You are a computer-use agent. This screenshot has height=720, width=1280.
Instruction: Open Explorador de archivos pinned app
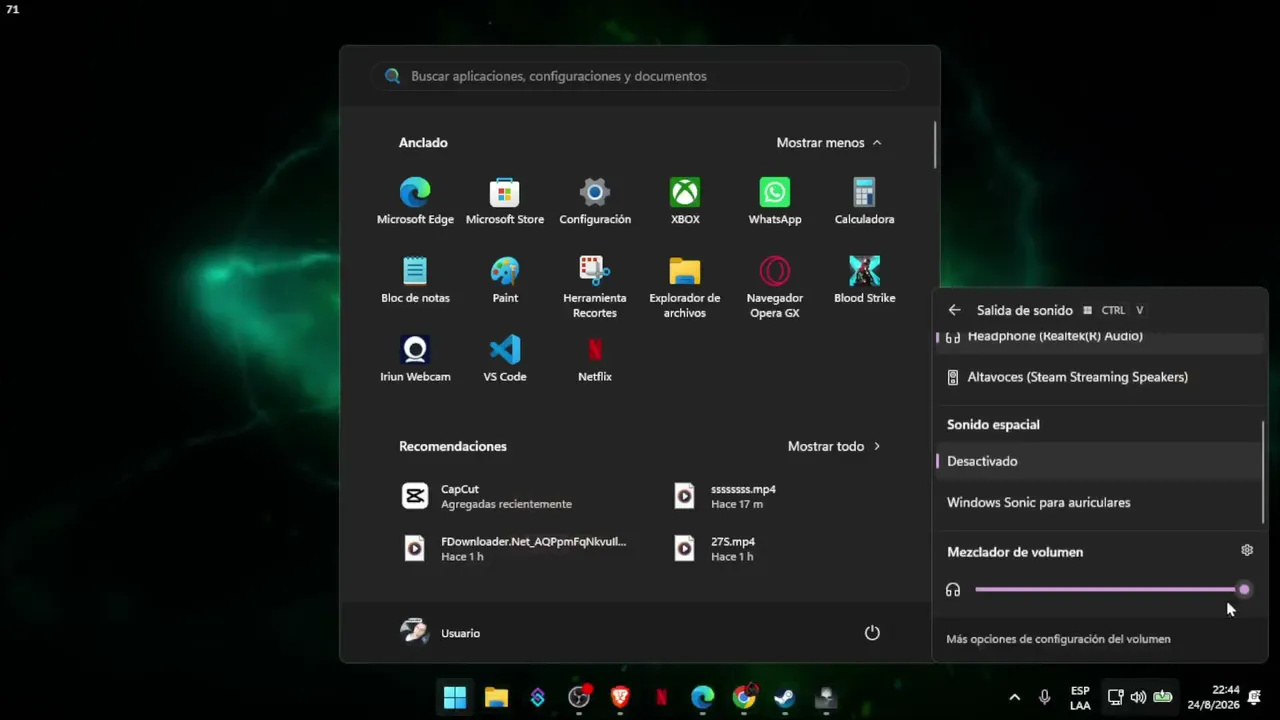685,287
